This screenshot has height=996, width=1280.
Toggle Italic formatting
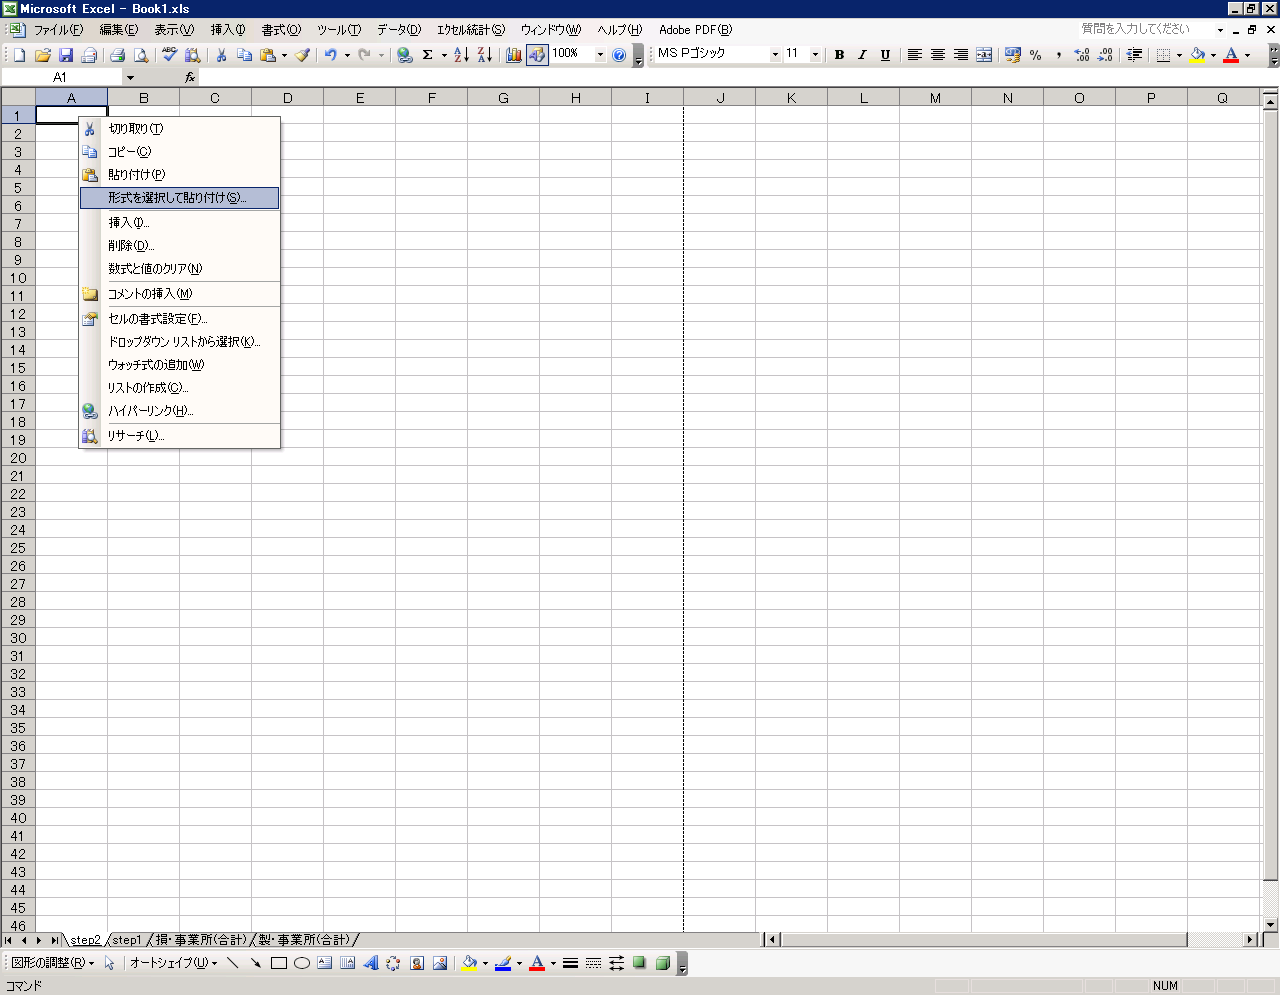[x=862, y=55]
